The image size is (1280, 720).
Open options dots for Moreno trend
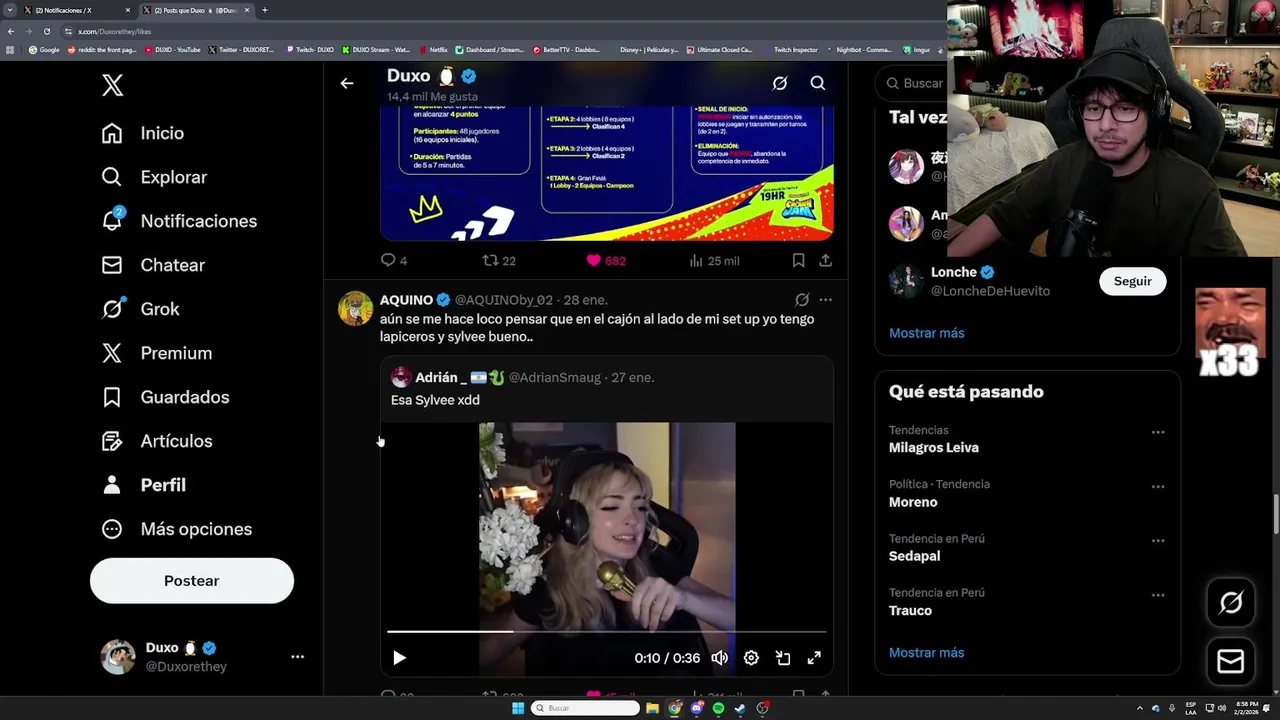coord(1158,487)
